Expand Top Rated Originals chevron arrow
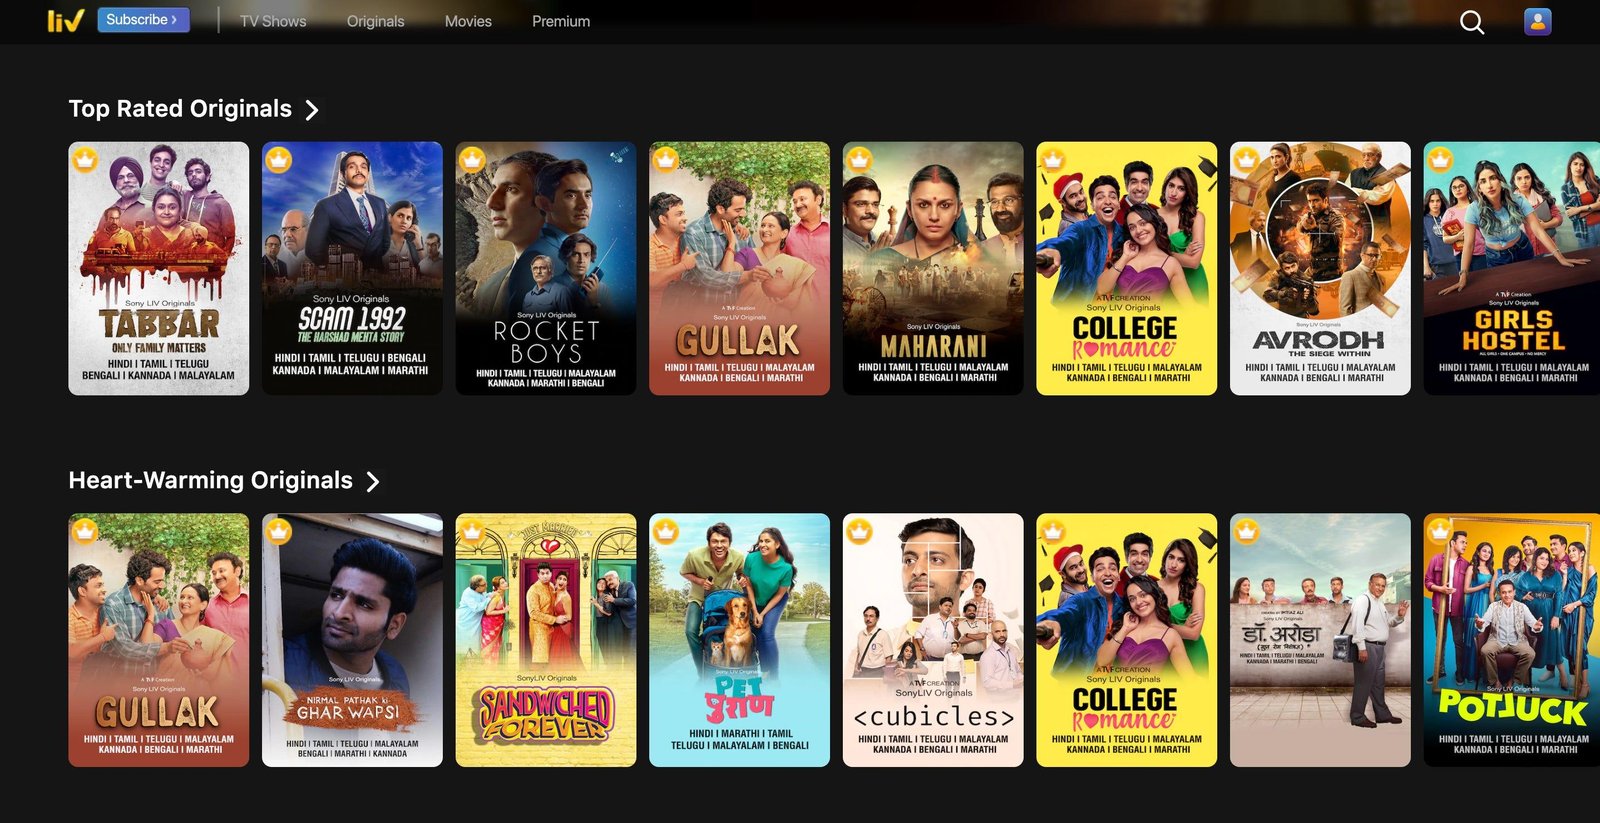Image resolution: width=1600 pixels, height=823 pixels. click(312, 110)
